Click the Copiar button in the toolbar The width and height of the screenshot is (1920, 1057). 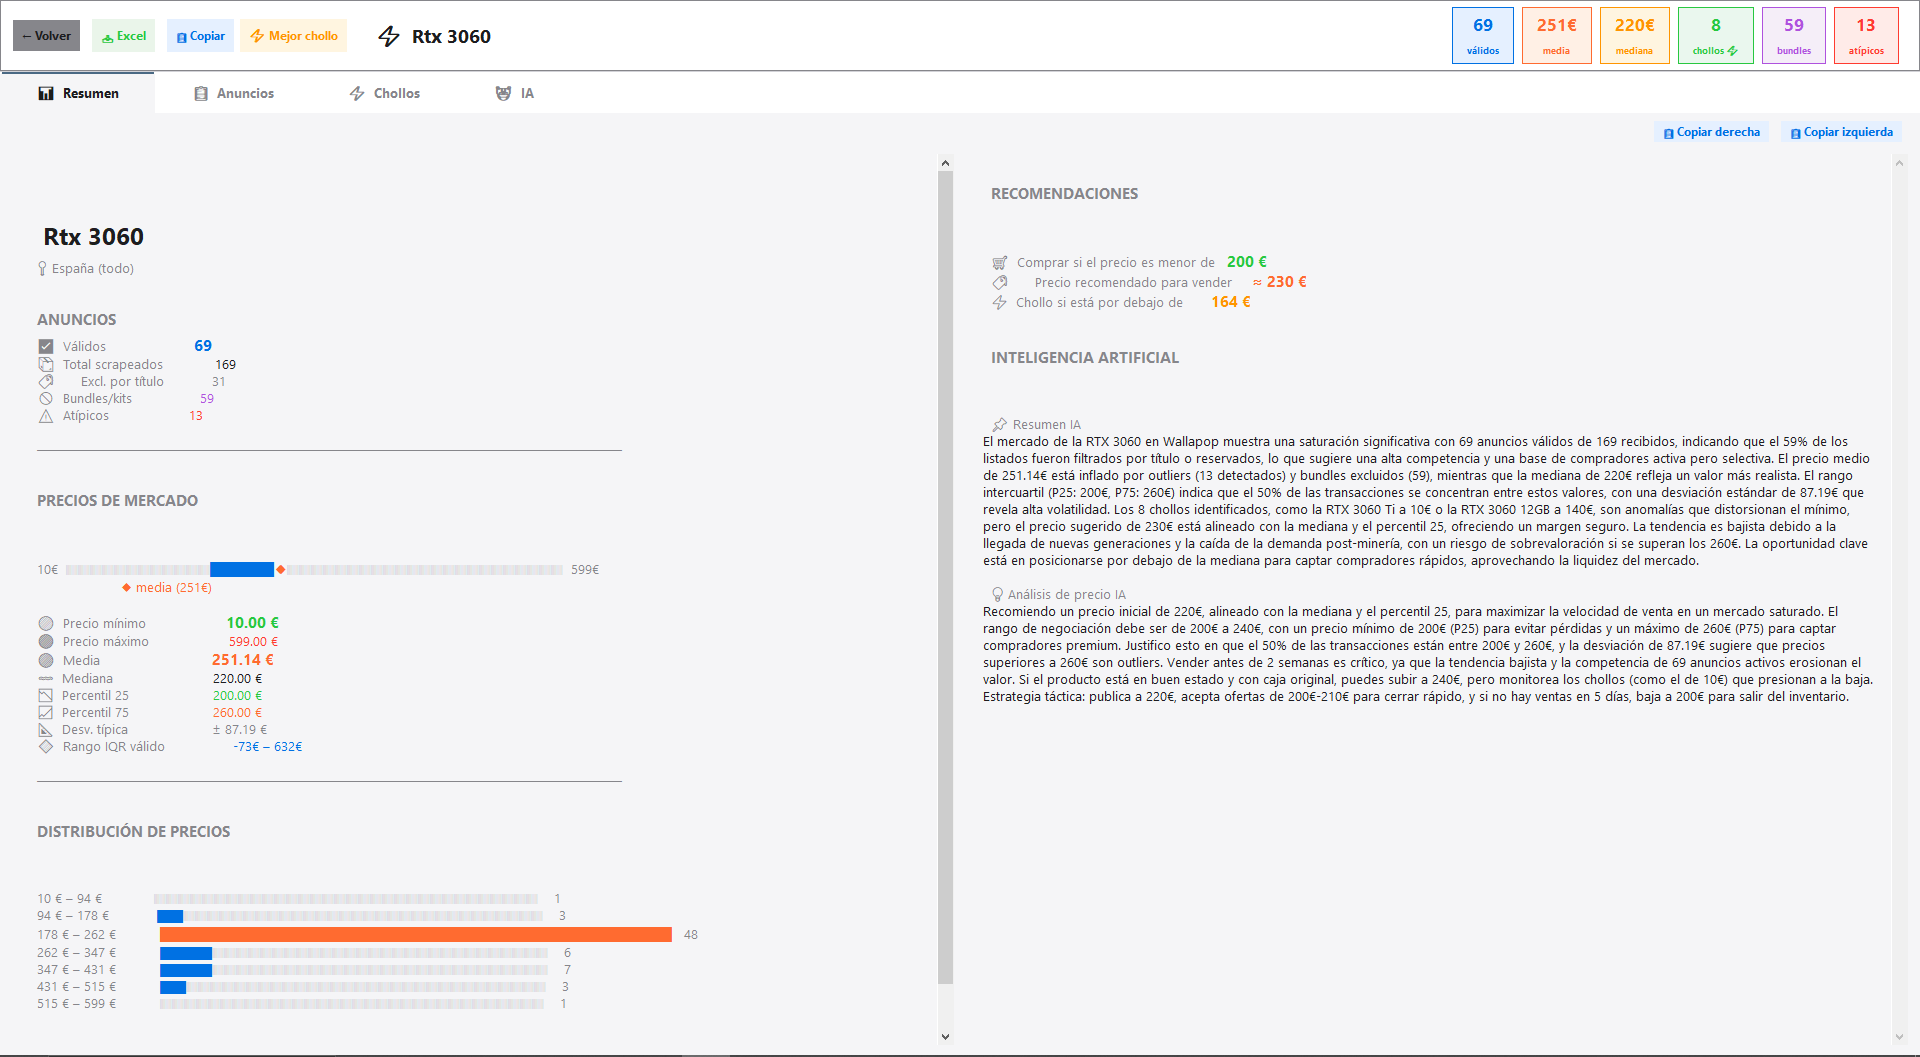point(200,36)
